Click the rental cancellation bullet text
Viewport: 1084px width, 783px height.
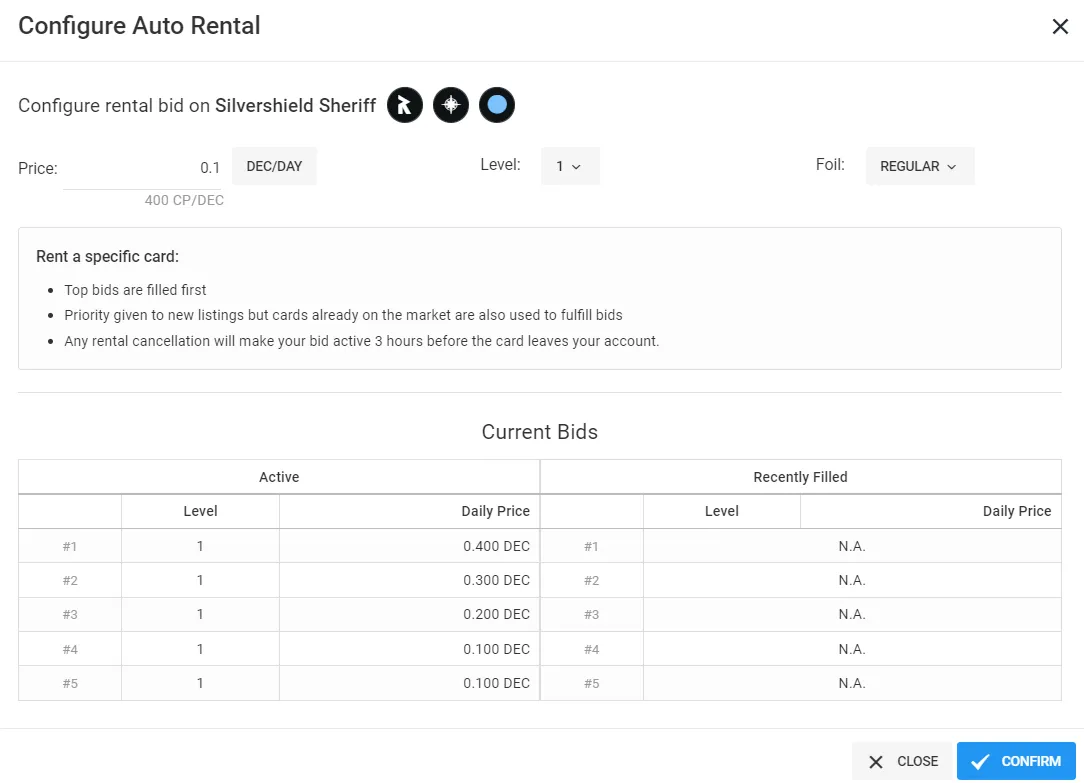pos(362,341)
